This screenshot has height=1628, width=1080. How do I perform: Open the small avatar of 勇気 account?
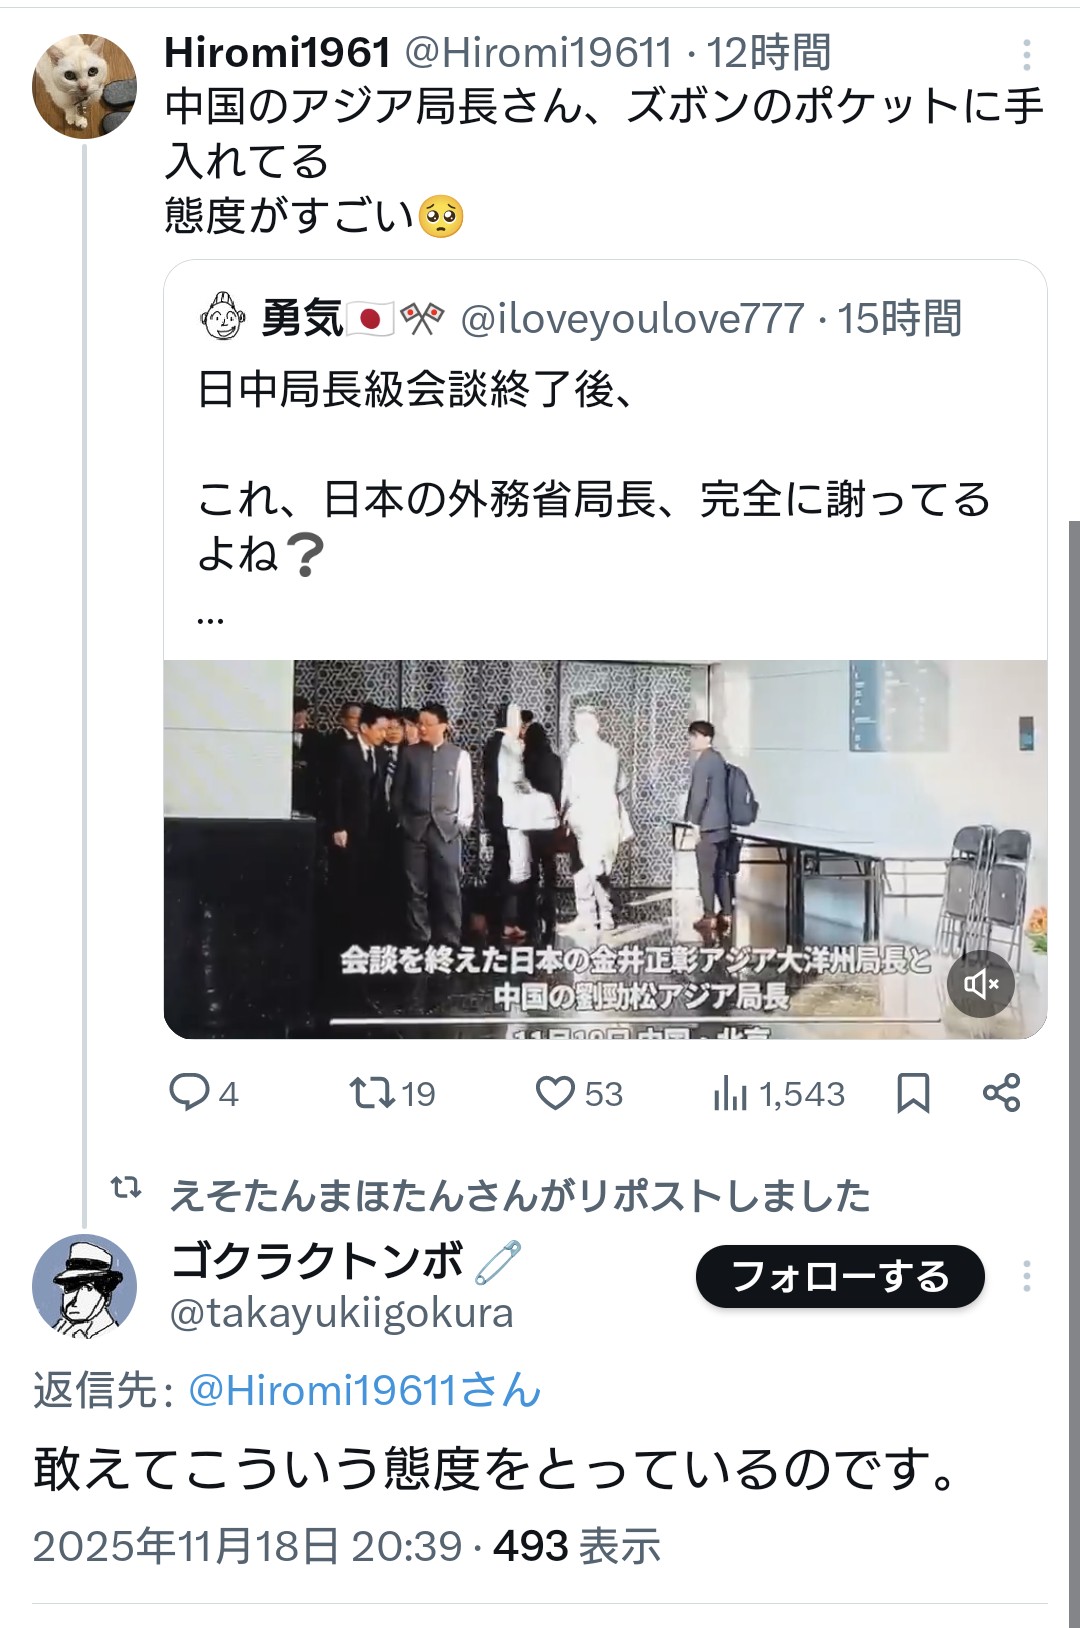point(222,317)
